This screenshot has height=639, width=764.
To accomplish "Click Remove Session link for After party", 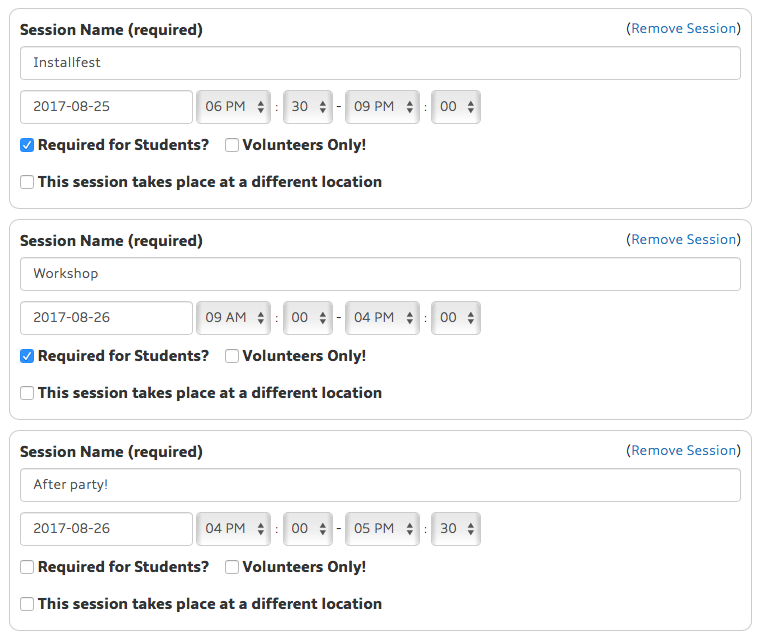I will click(683, 451).
